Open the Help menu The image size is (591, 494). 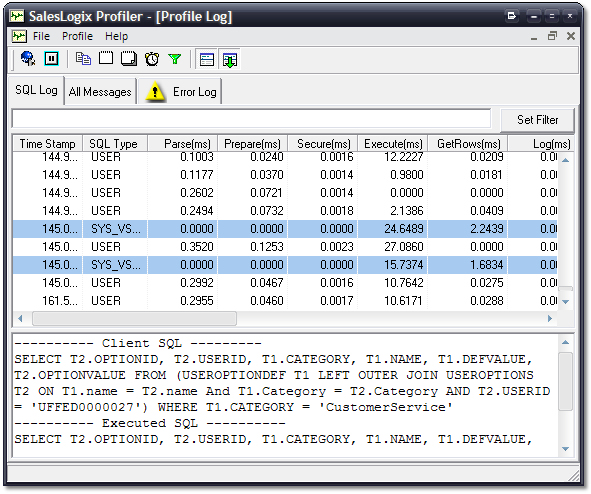(x=116, y=36)
